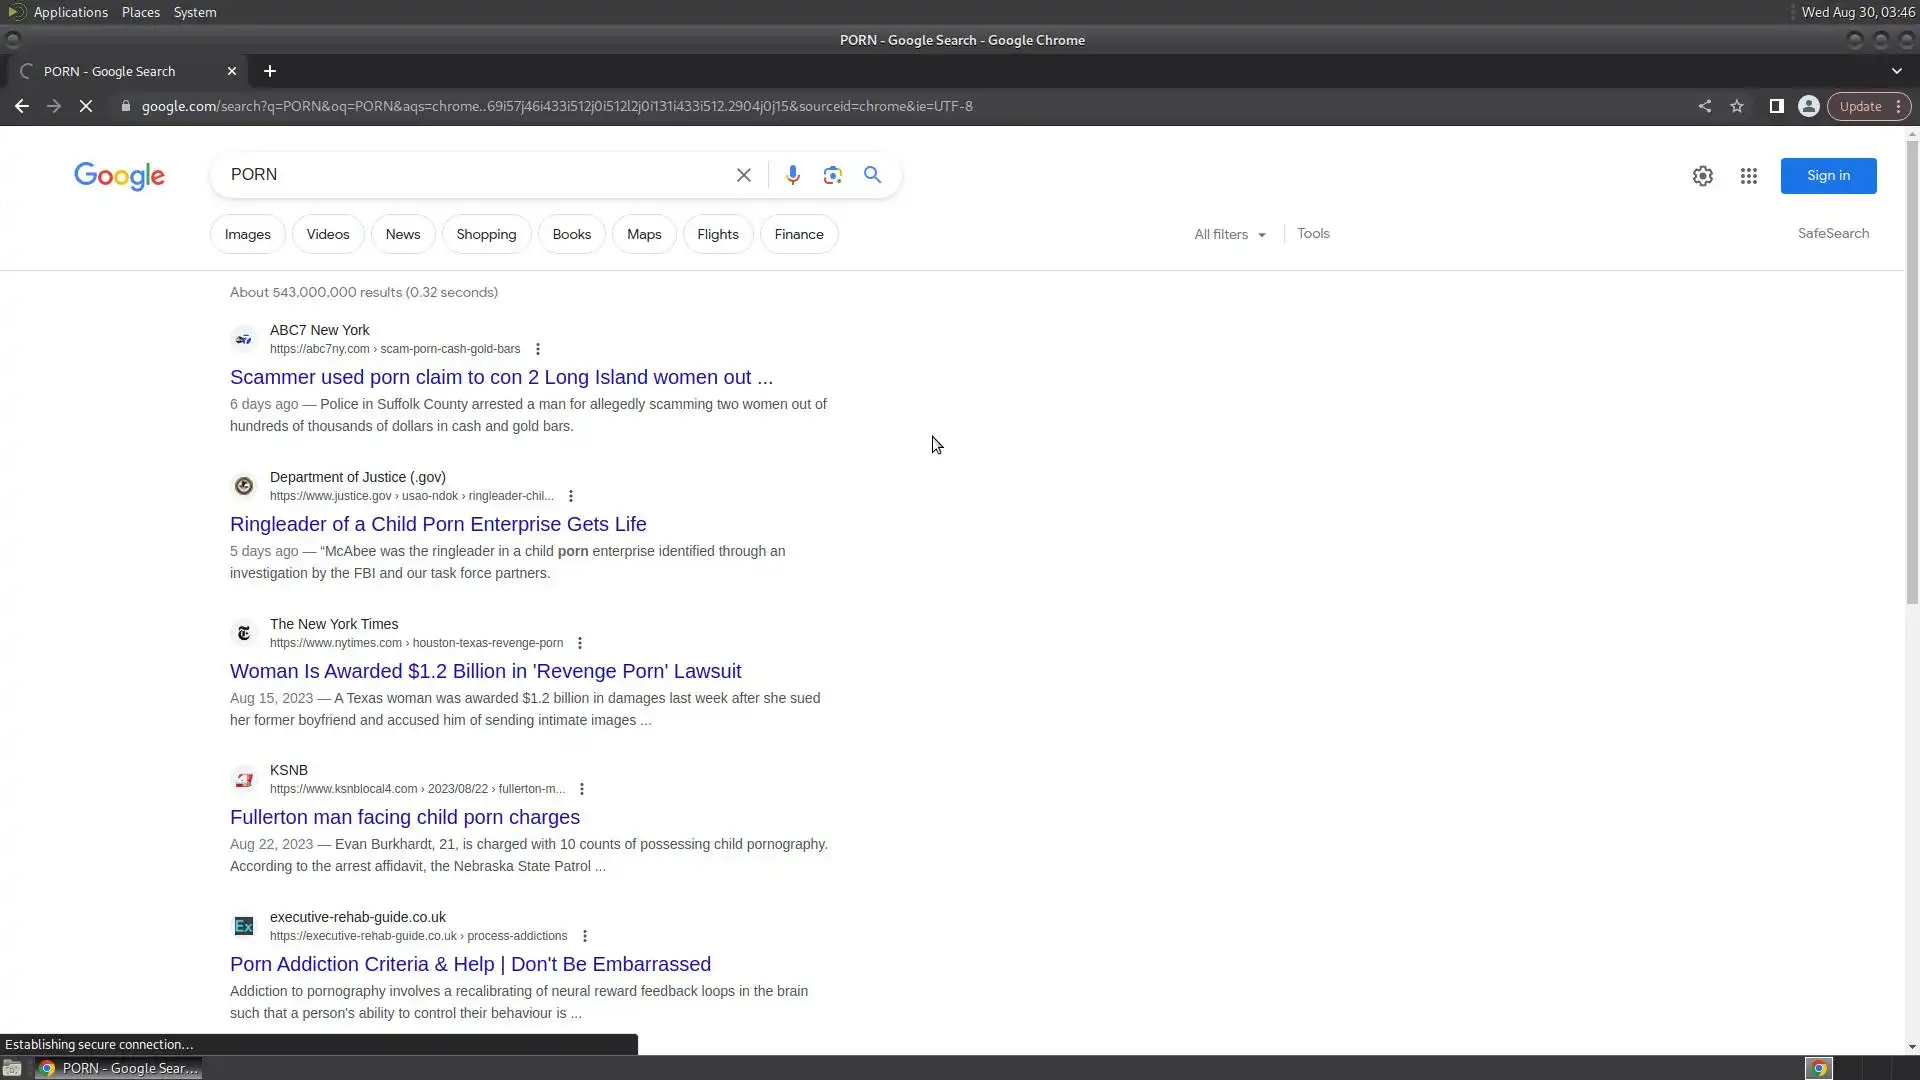Open more options for ABC7 New York result
The image size is (1920, 1080).
tap(538, 349)
